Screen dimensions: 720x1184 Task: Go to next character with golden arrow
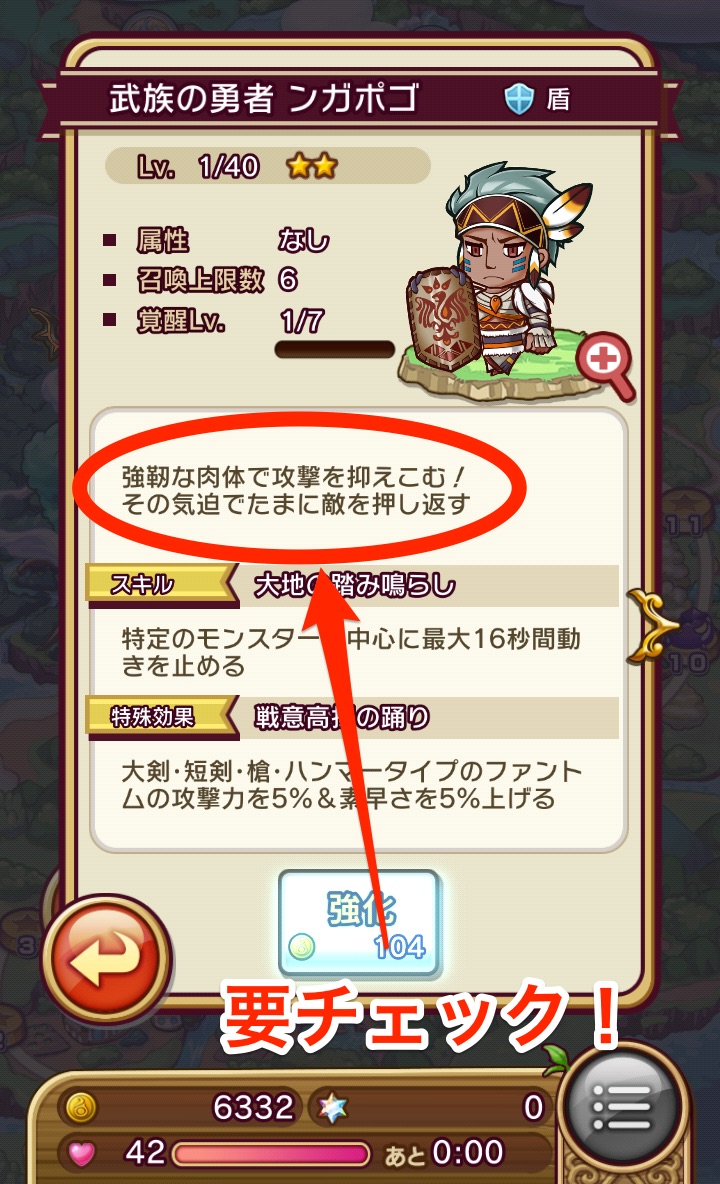[x=650, y=625]
